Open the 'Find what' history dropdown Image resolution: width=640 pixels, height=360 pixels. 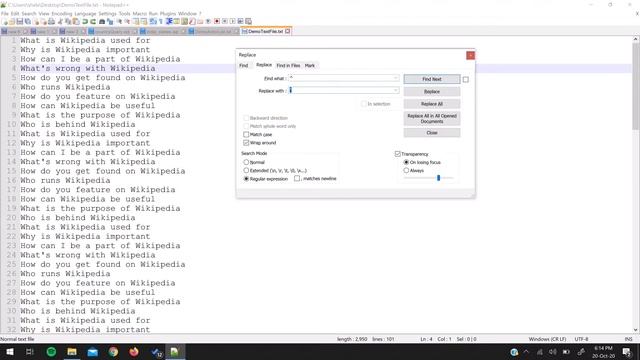[x=396, y=78]
